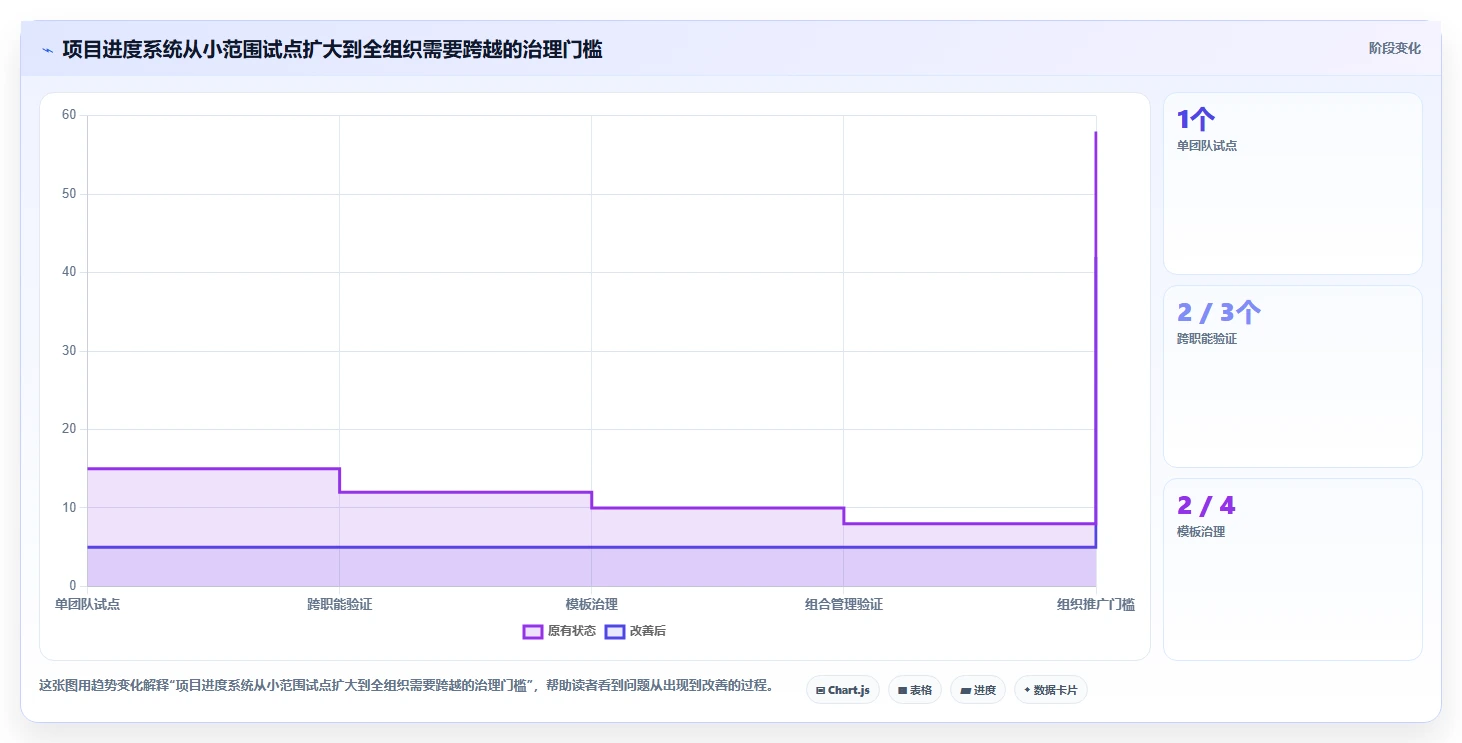Screen dimensions: 1462x743
Task: Click the chart title heading text
Action: click(332, 49)
